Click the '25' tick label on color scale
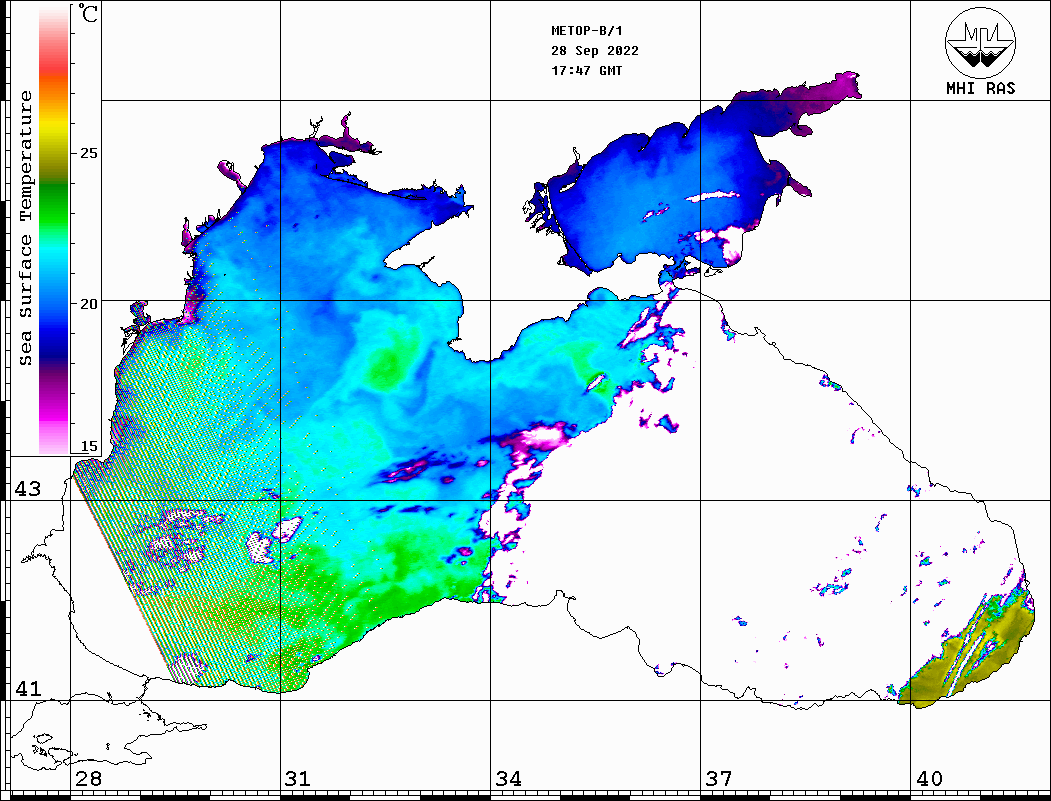Image resolution: width=1051 pixels, height=801 pixels. pos(88,153)
